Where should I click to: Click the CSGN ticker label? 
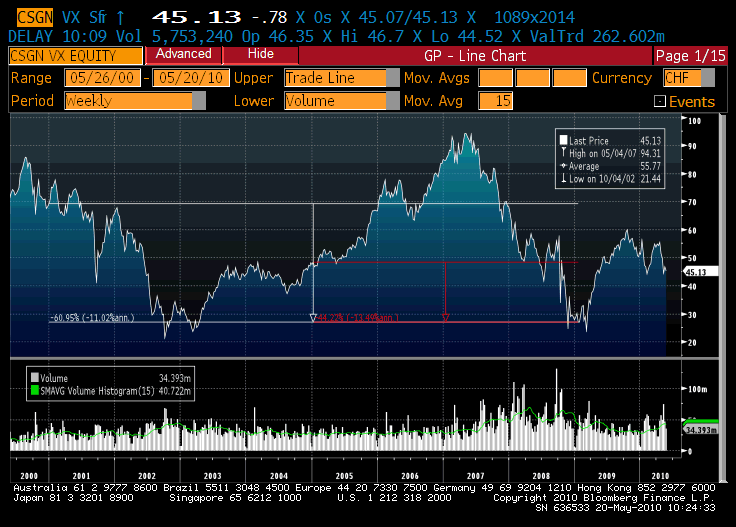pos(35,18)
